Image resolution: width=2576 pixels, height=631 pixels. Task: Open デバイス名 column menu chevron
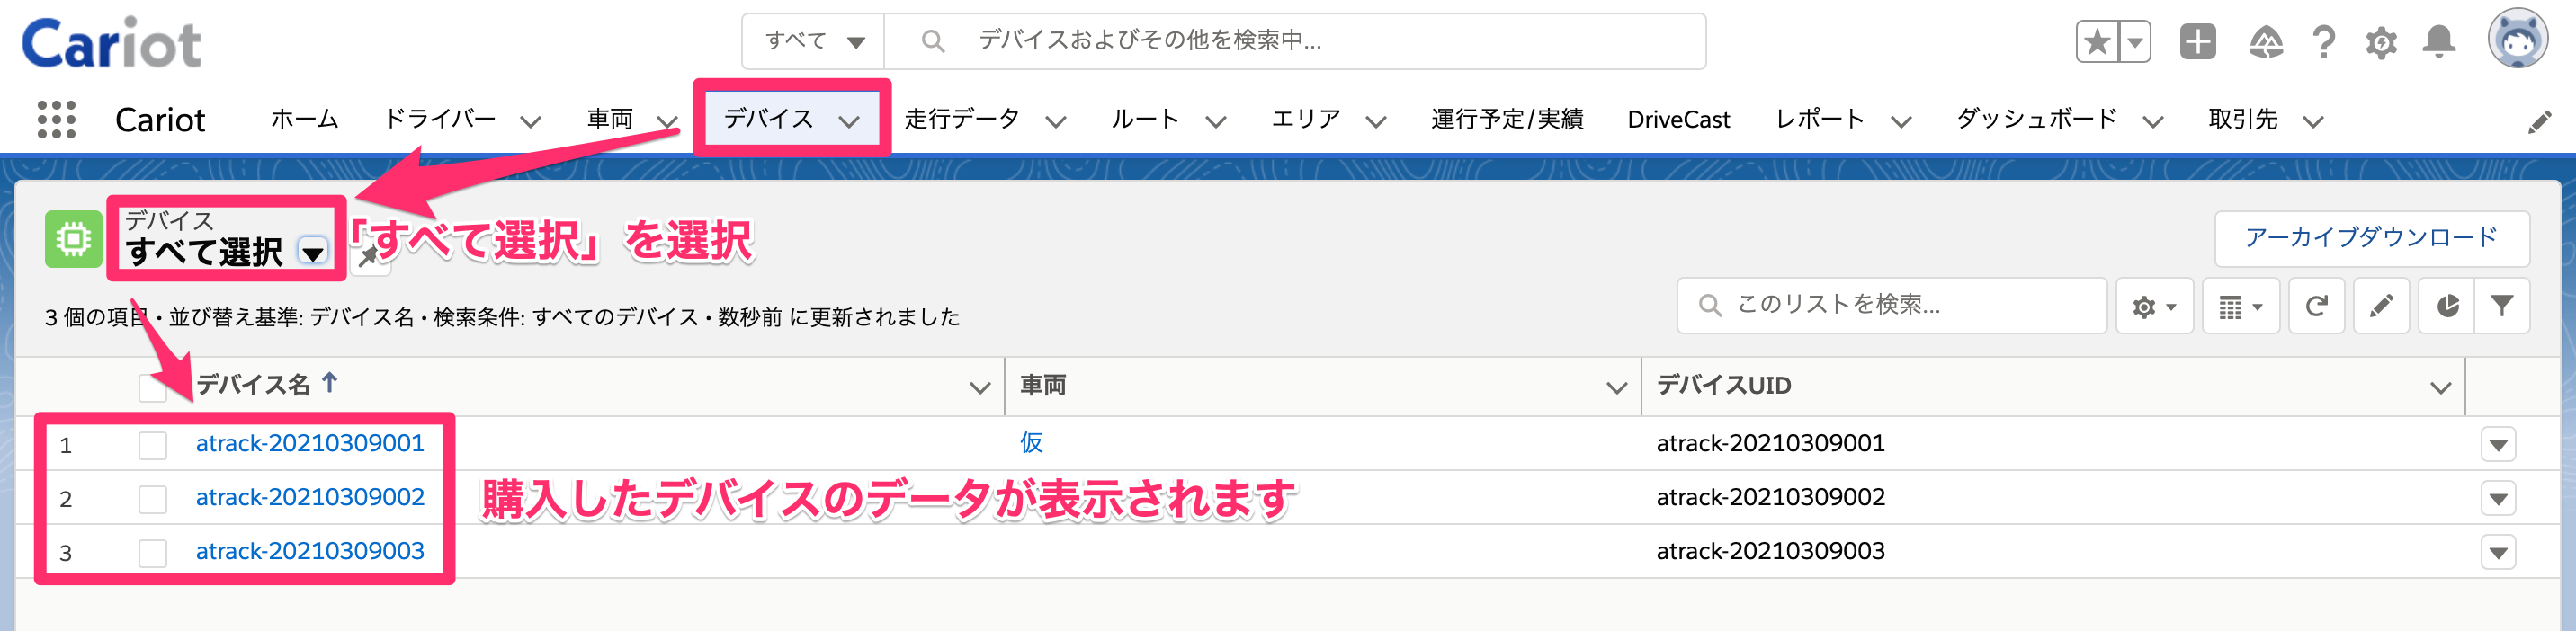coord(979,388)
